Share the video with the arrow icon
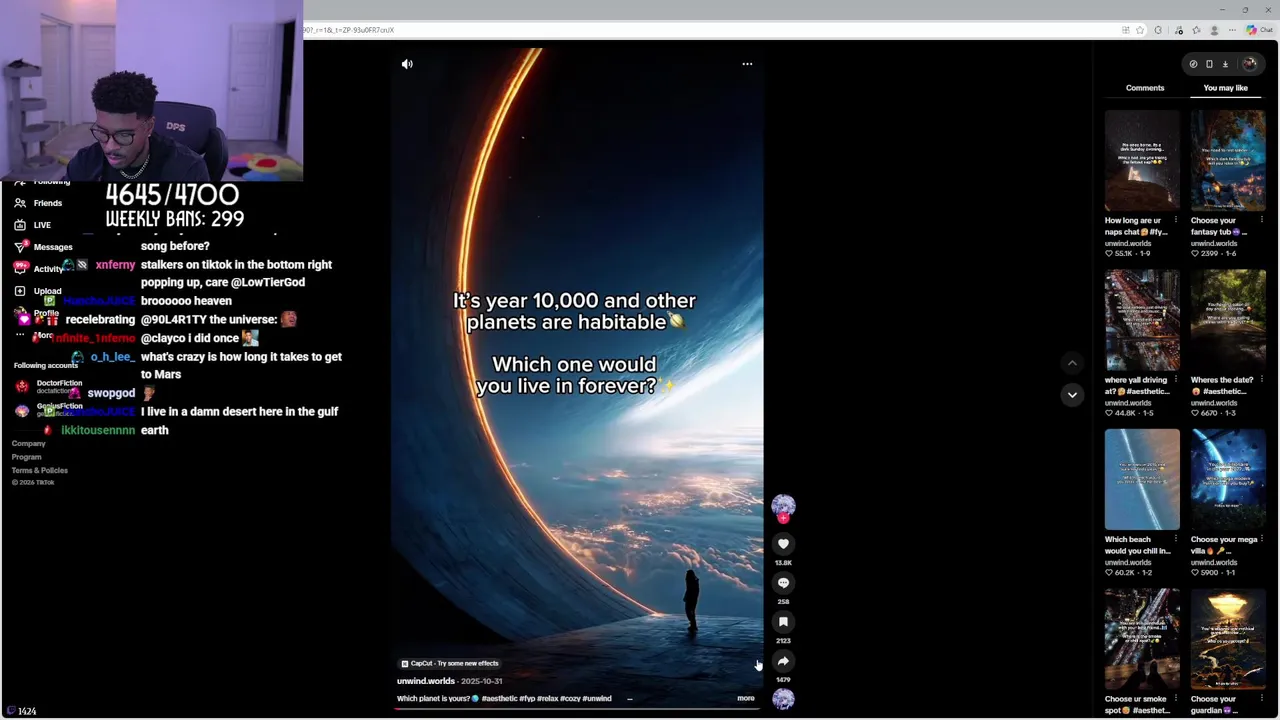The width and height of the screenshot is (1280, 720). click(x=783, y=661)
